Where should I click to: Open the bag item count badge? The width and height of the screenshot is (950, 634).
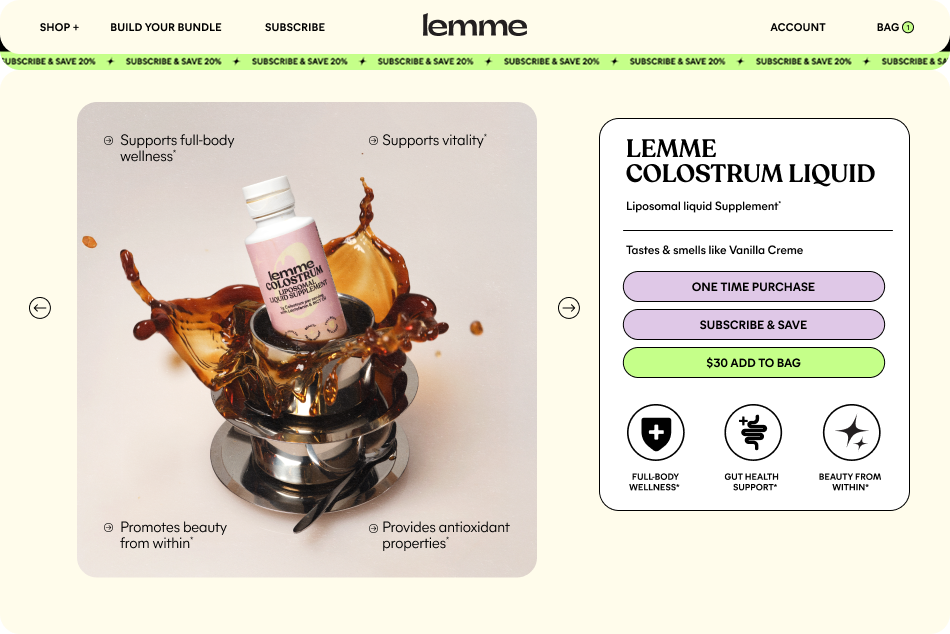(908, 27)
